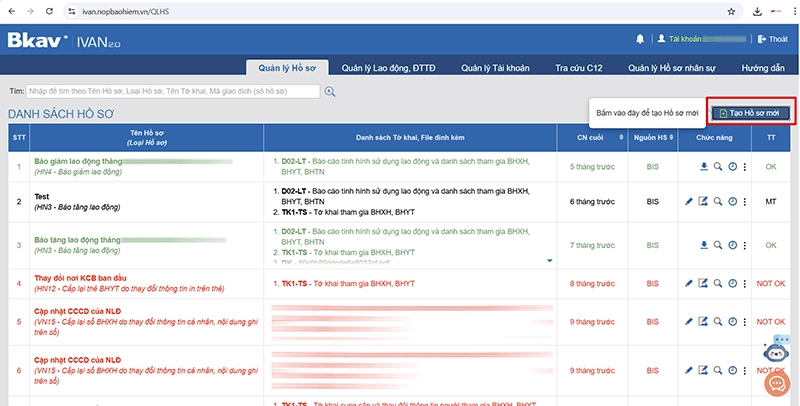
Task: Click the edit-form icon in row 5
Action: click(x=703, y=321)
